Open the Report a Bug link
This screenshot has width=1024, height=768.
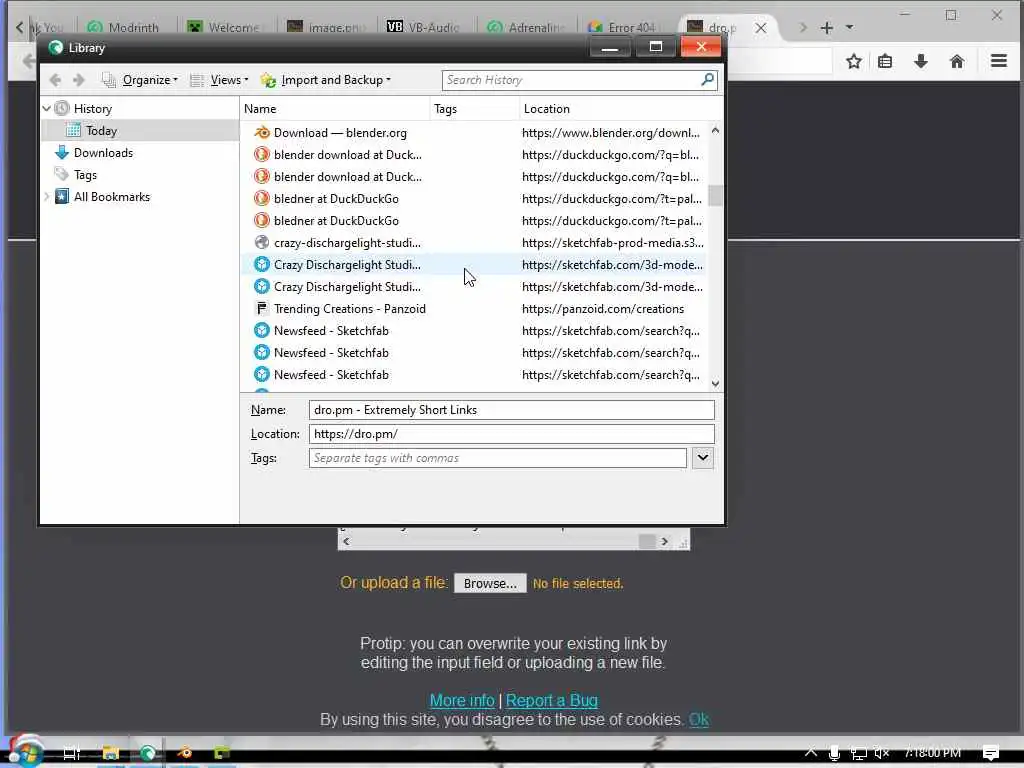tap(551, 701)
